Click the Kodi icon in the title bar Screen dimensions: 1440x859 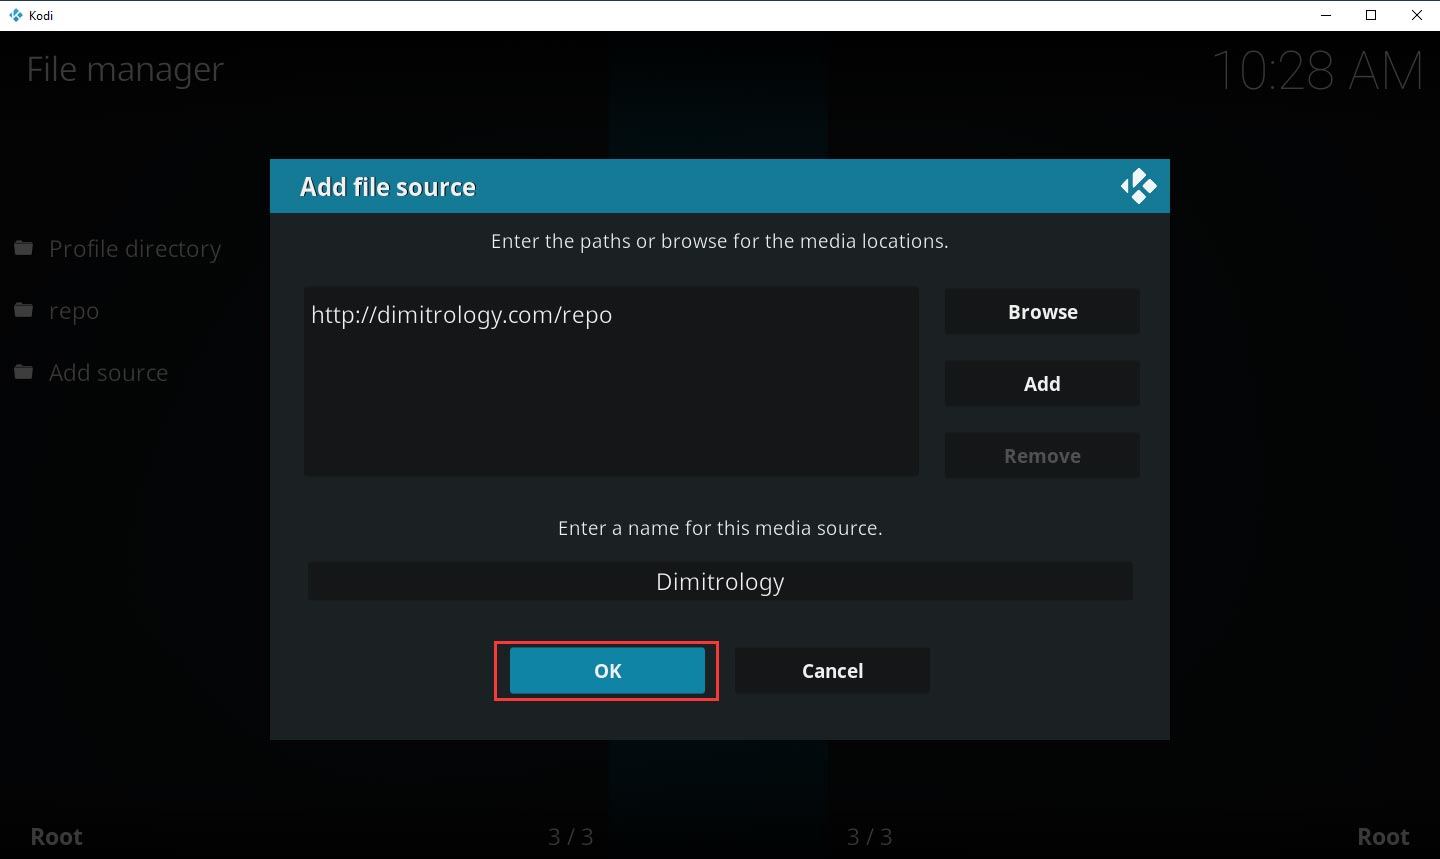pos(14,15)
